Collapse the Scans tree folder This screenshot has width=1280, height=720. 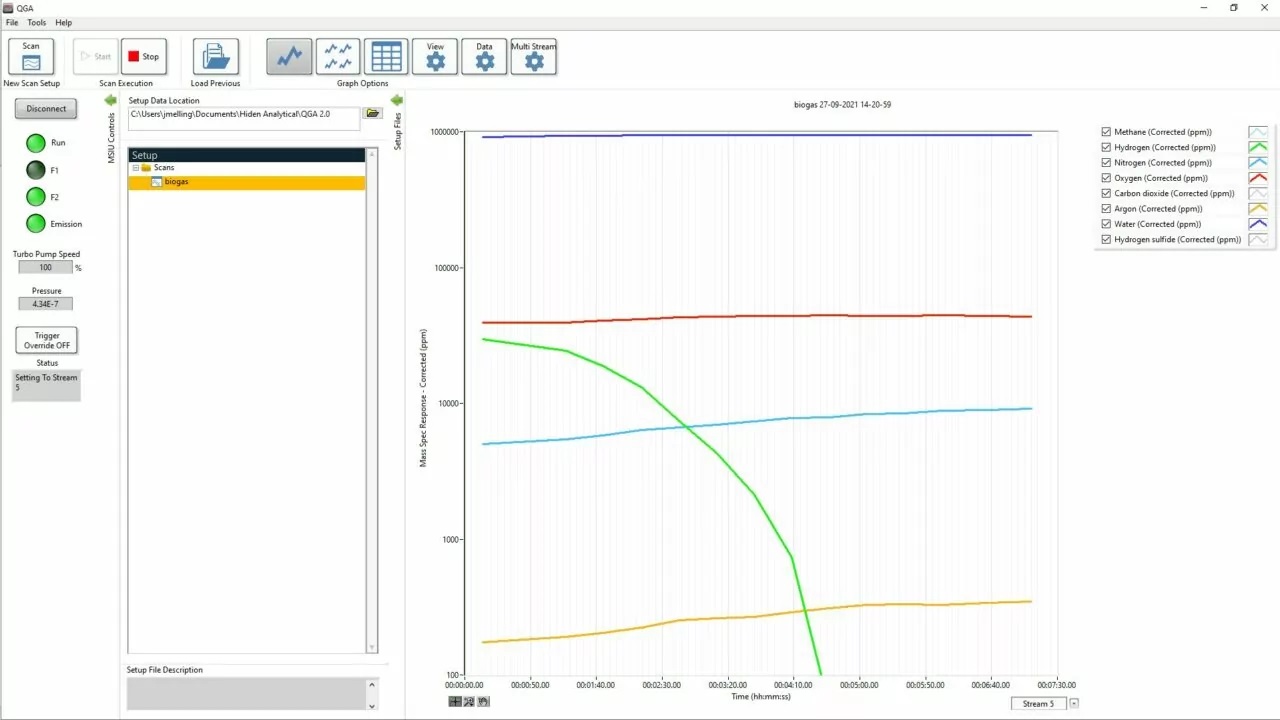[135, 168]
